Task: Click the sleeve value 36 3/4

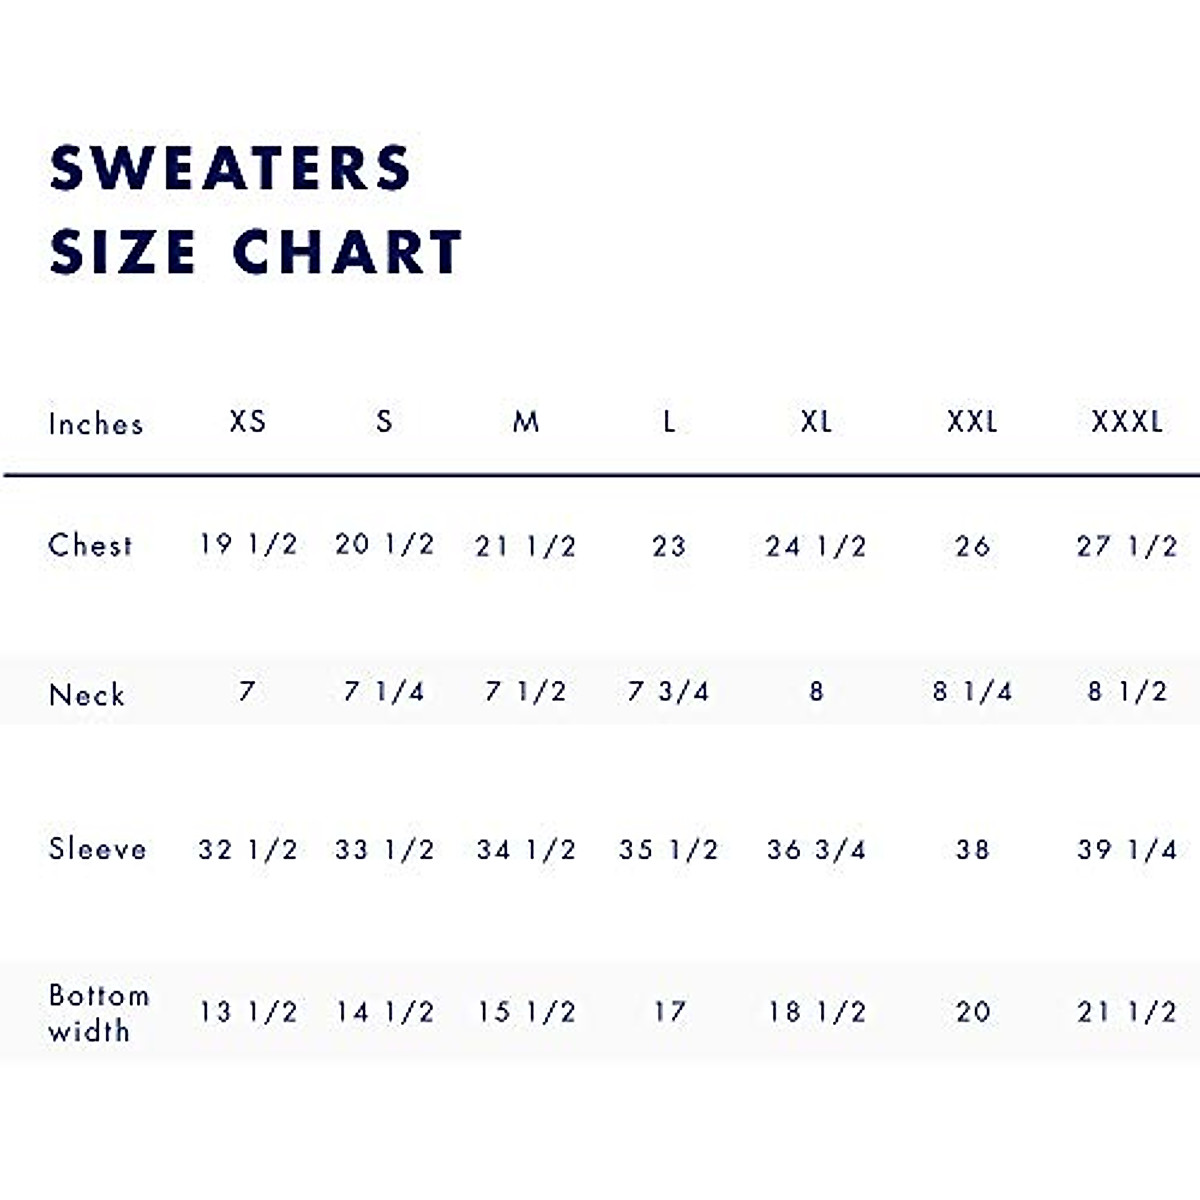Action: pos(816,849)
